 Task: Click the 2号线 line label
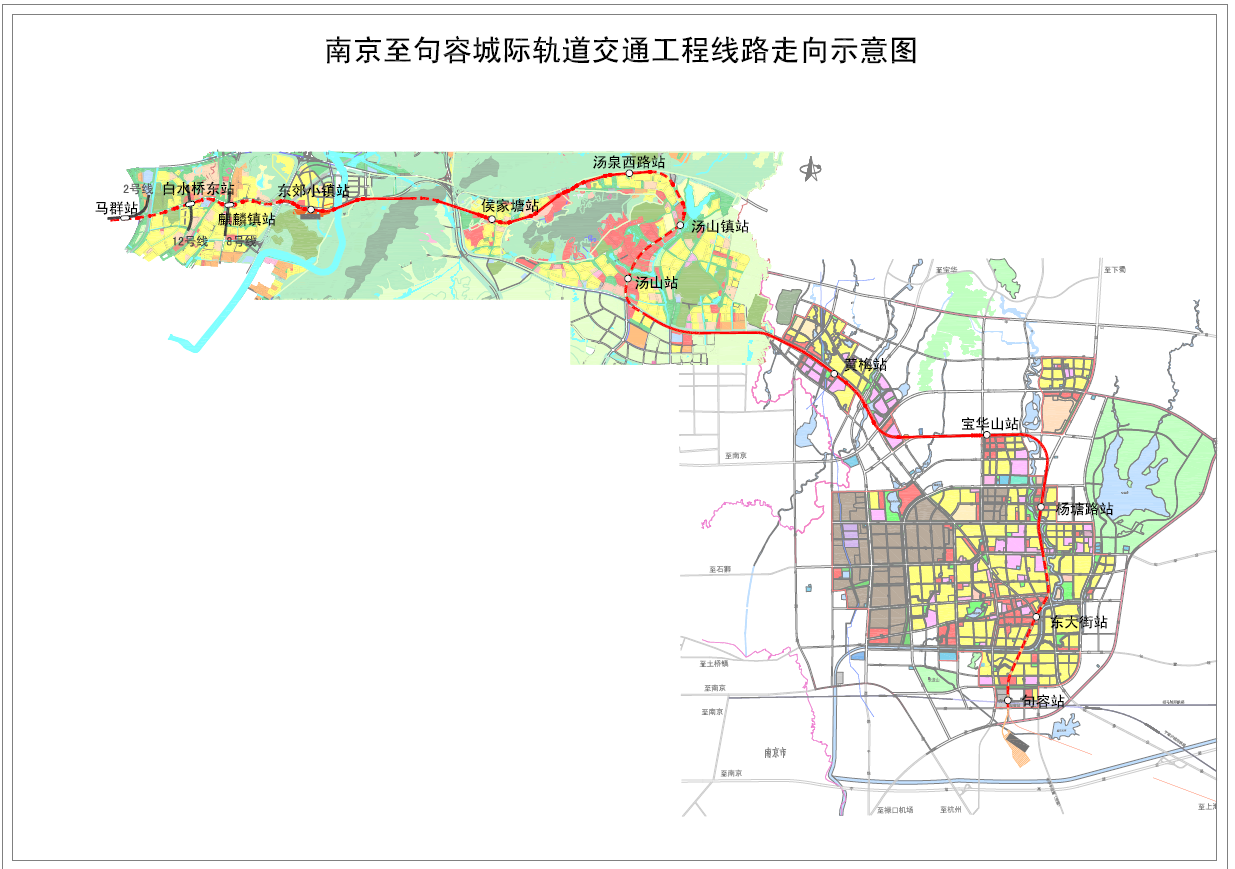[138, 188]
